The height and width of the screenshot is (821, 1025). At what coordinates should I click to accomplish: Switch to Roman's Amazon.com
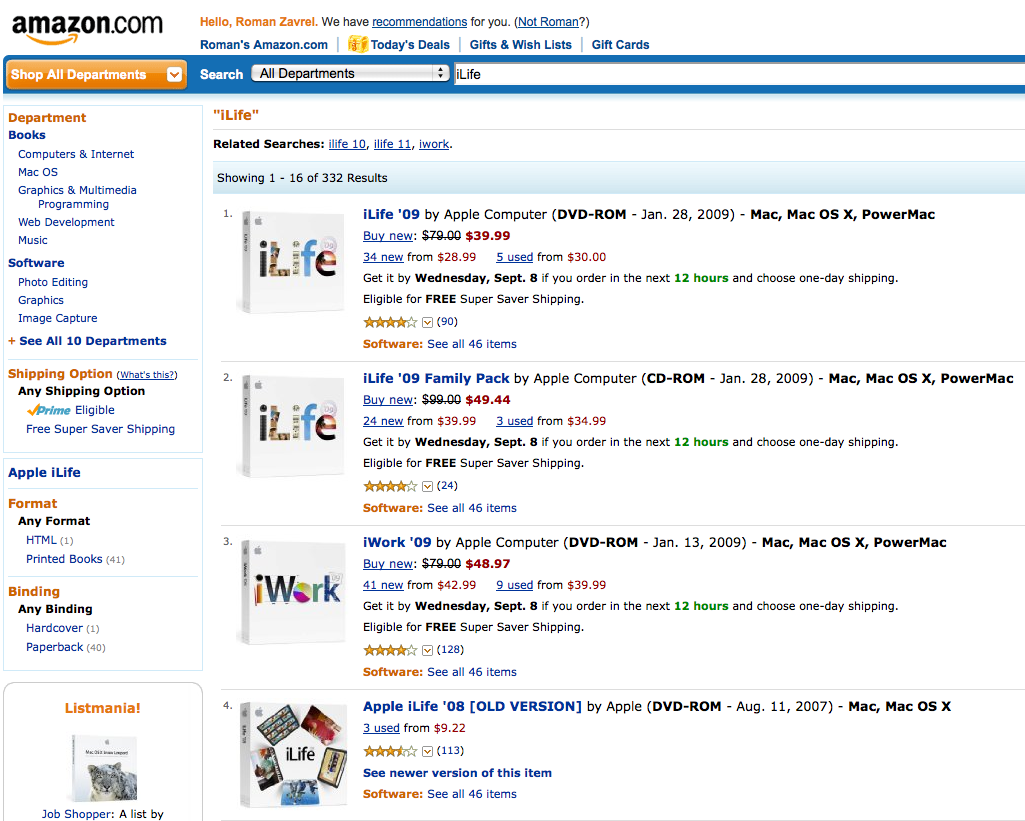[x=263, y=44]
